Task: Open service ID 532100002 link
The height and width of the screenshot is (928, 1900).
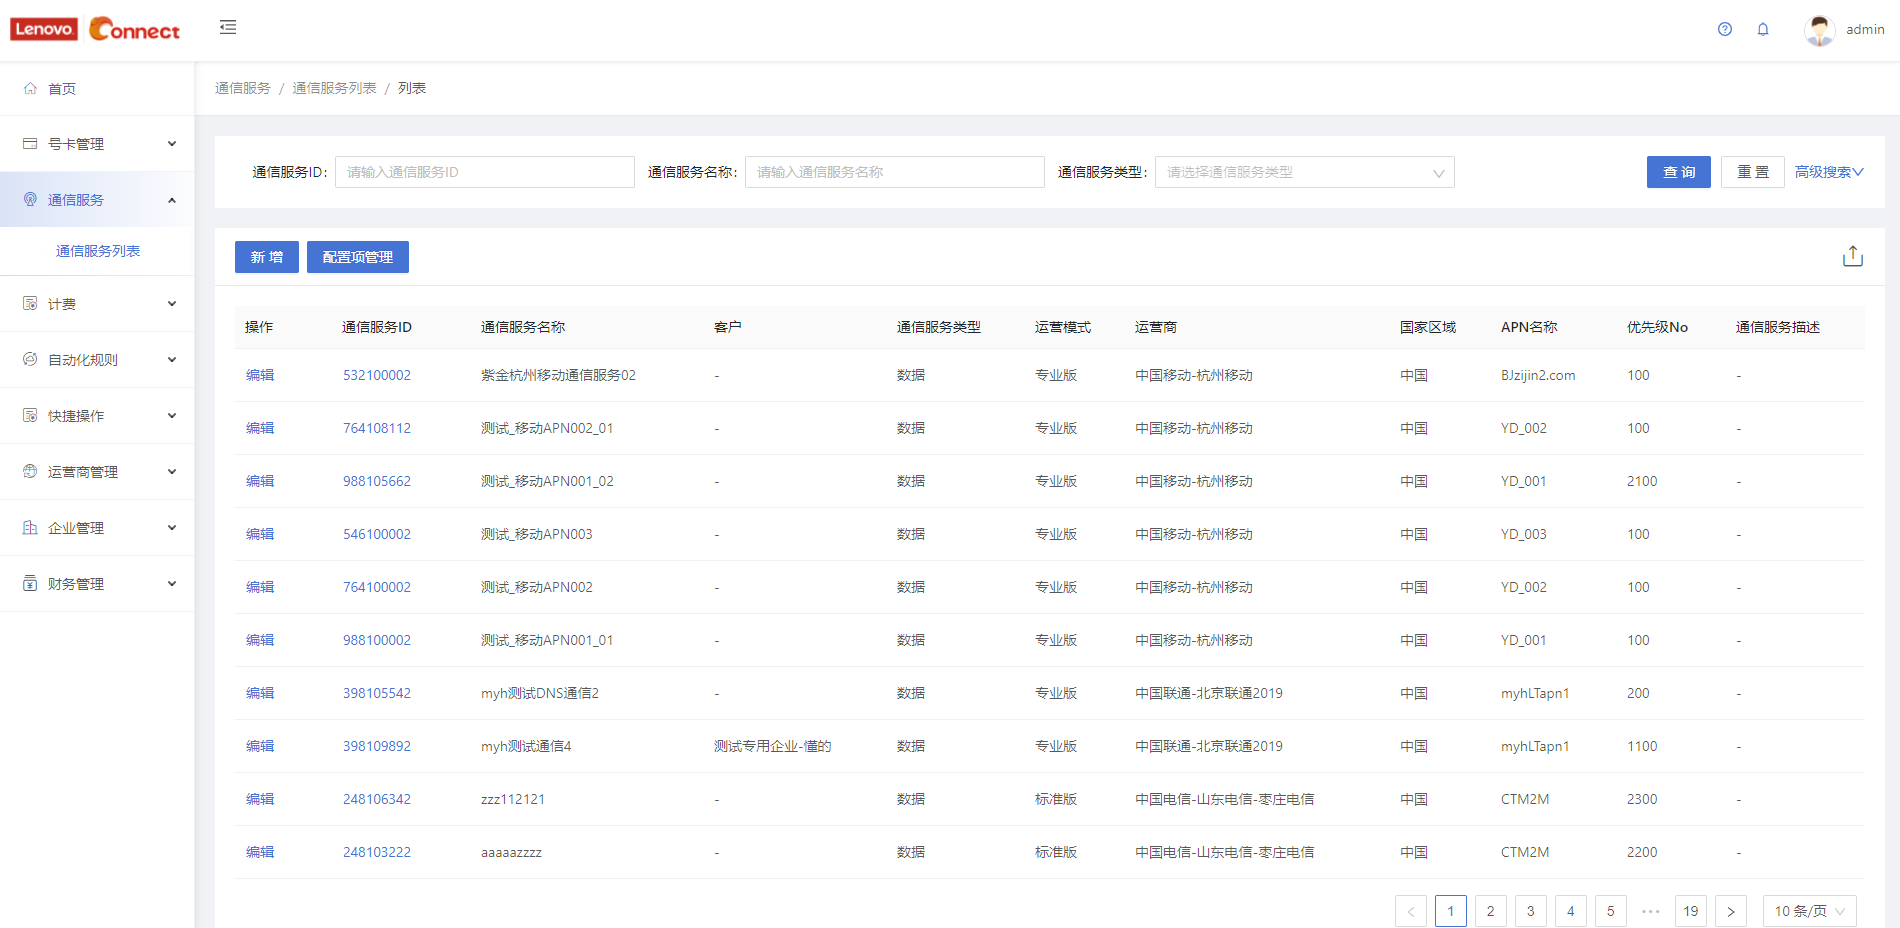Action: click(x=377, y=375)
